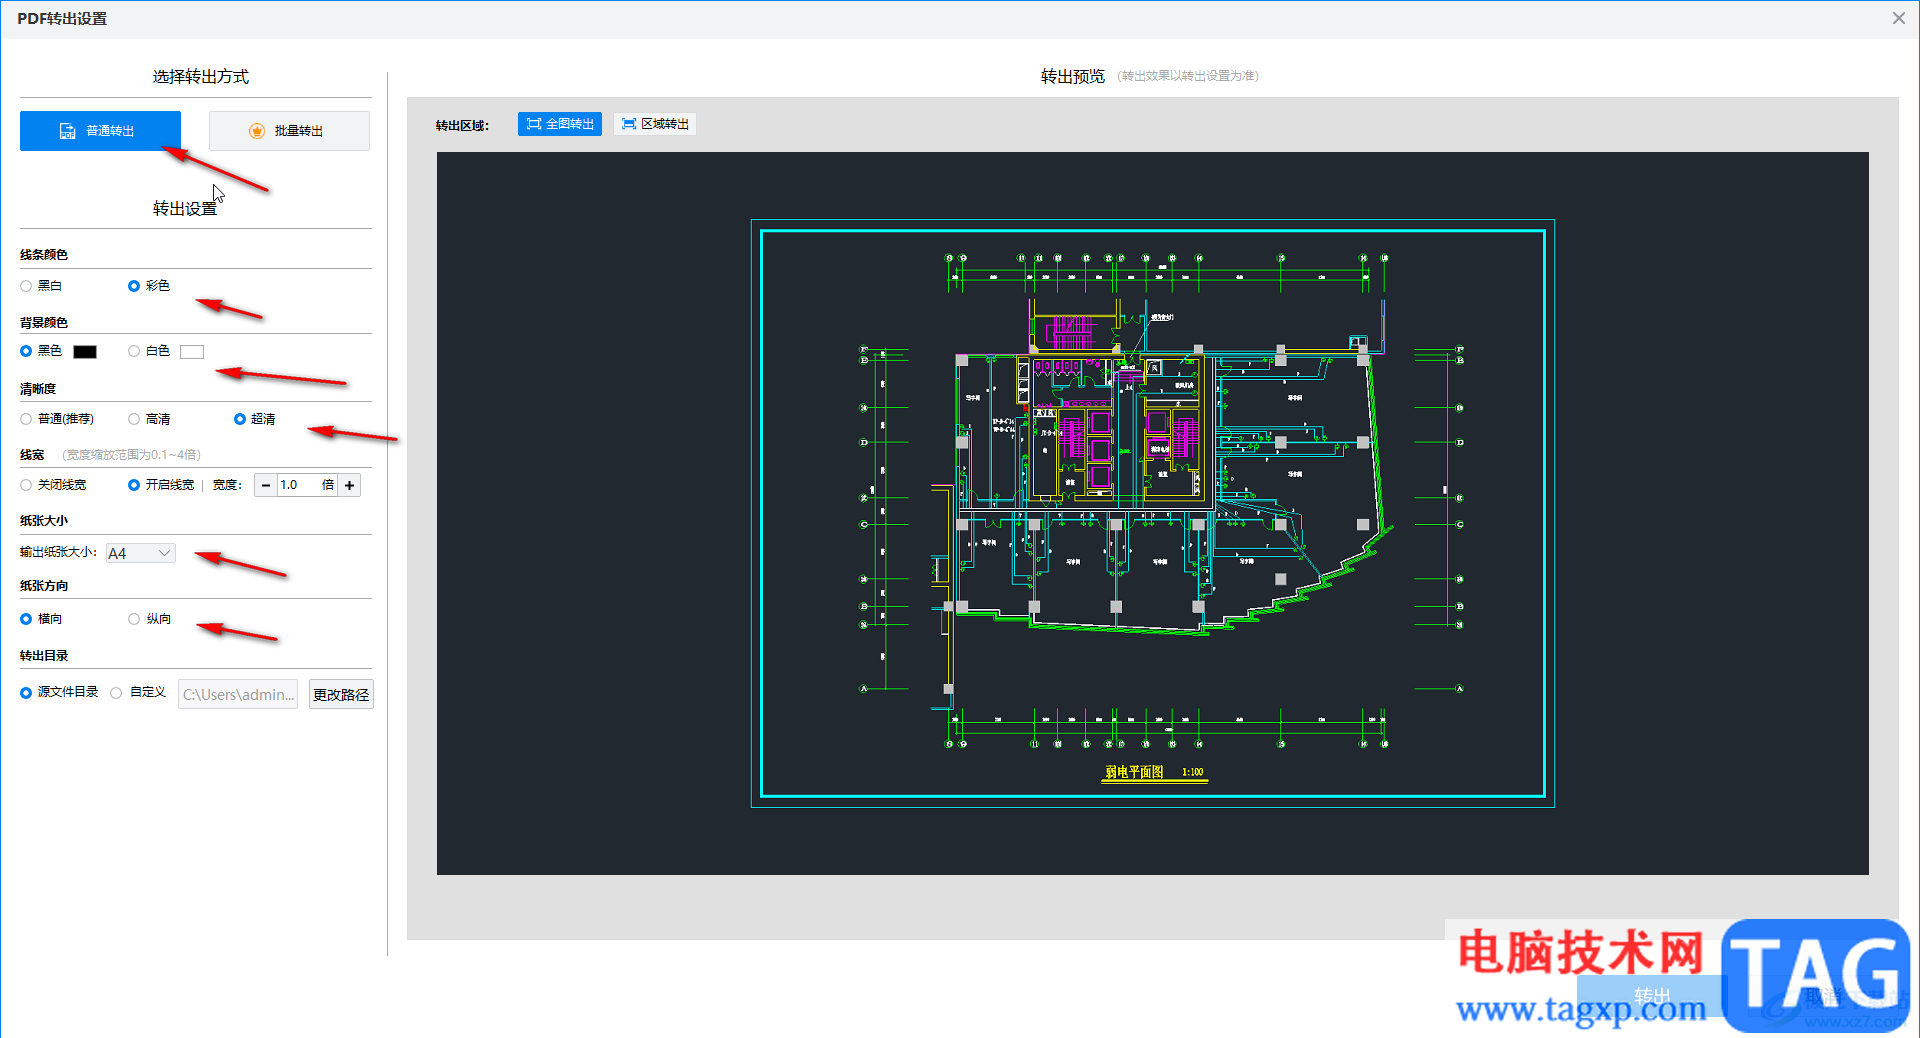This screenshot has height=1038, width=1920.
Task: Choose 全图转出 full drawing export
Action: tap(560, 124)
